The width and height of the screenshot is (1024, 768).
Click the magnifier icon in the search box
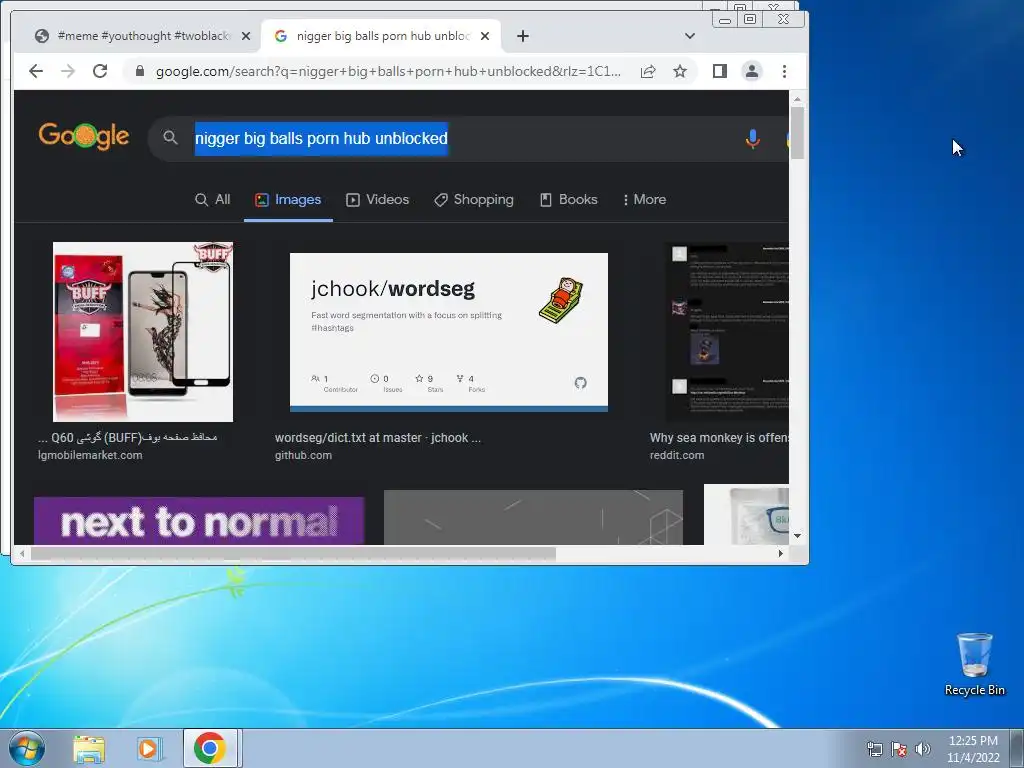[170, 138]
